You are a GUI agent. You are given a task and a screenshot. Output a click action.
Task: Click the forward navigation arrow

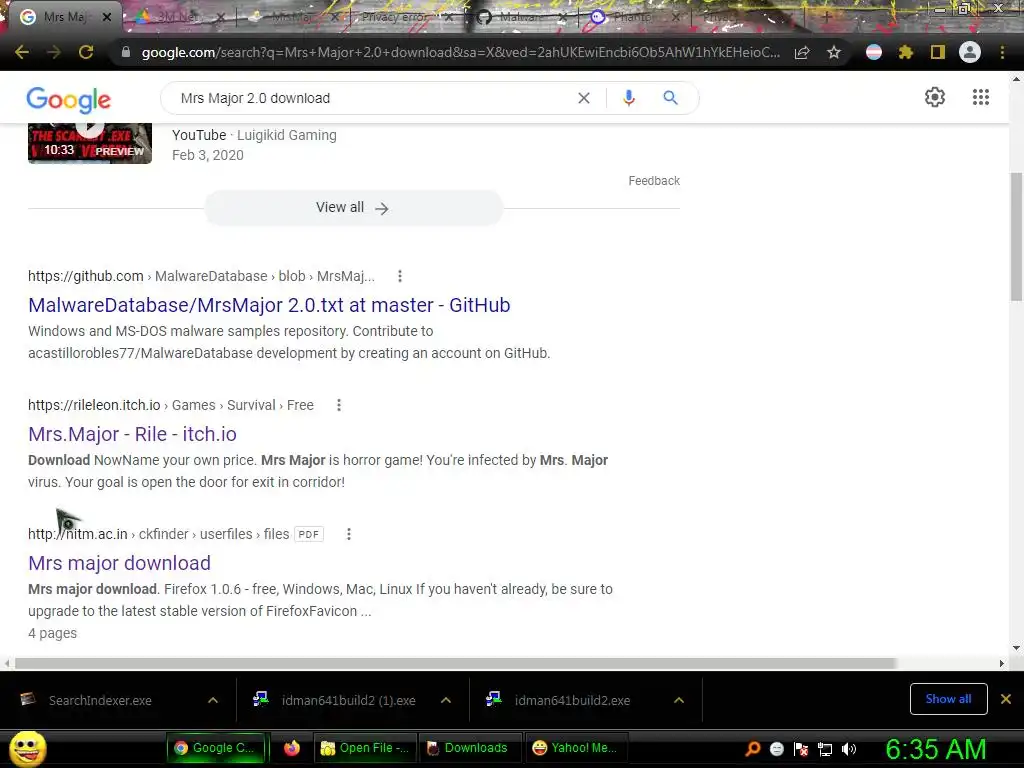(x=54, y=52)
